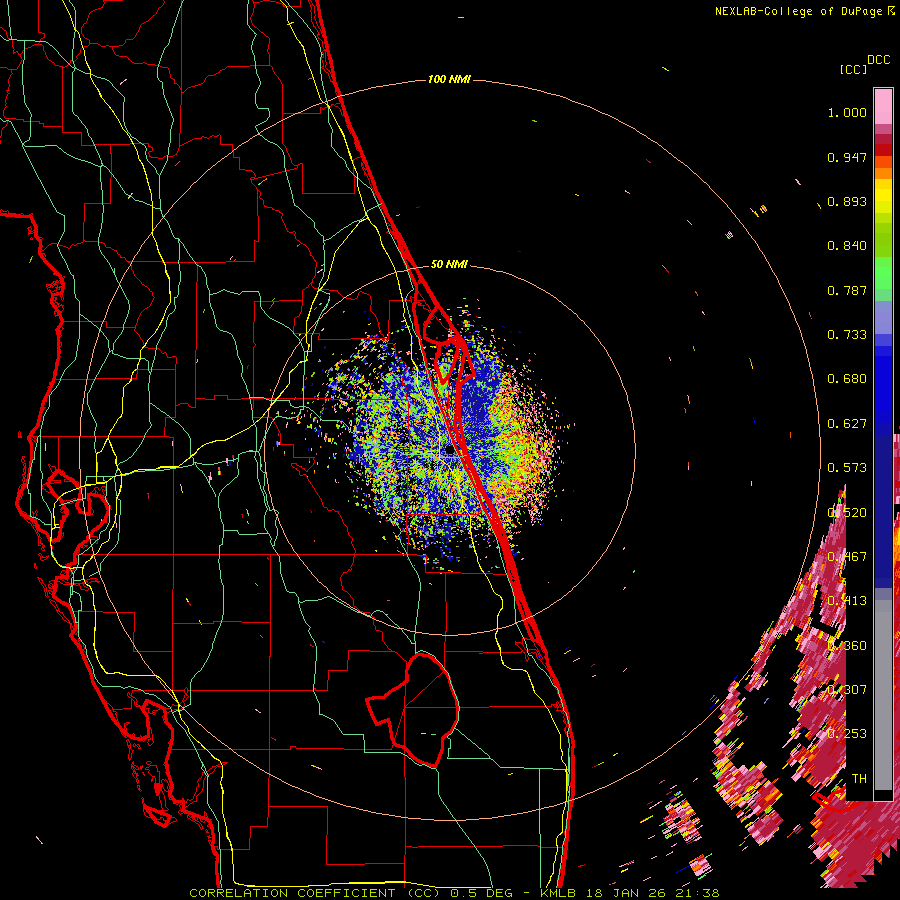Click the 0.627 scale value

click(x=847, y=424)
